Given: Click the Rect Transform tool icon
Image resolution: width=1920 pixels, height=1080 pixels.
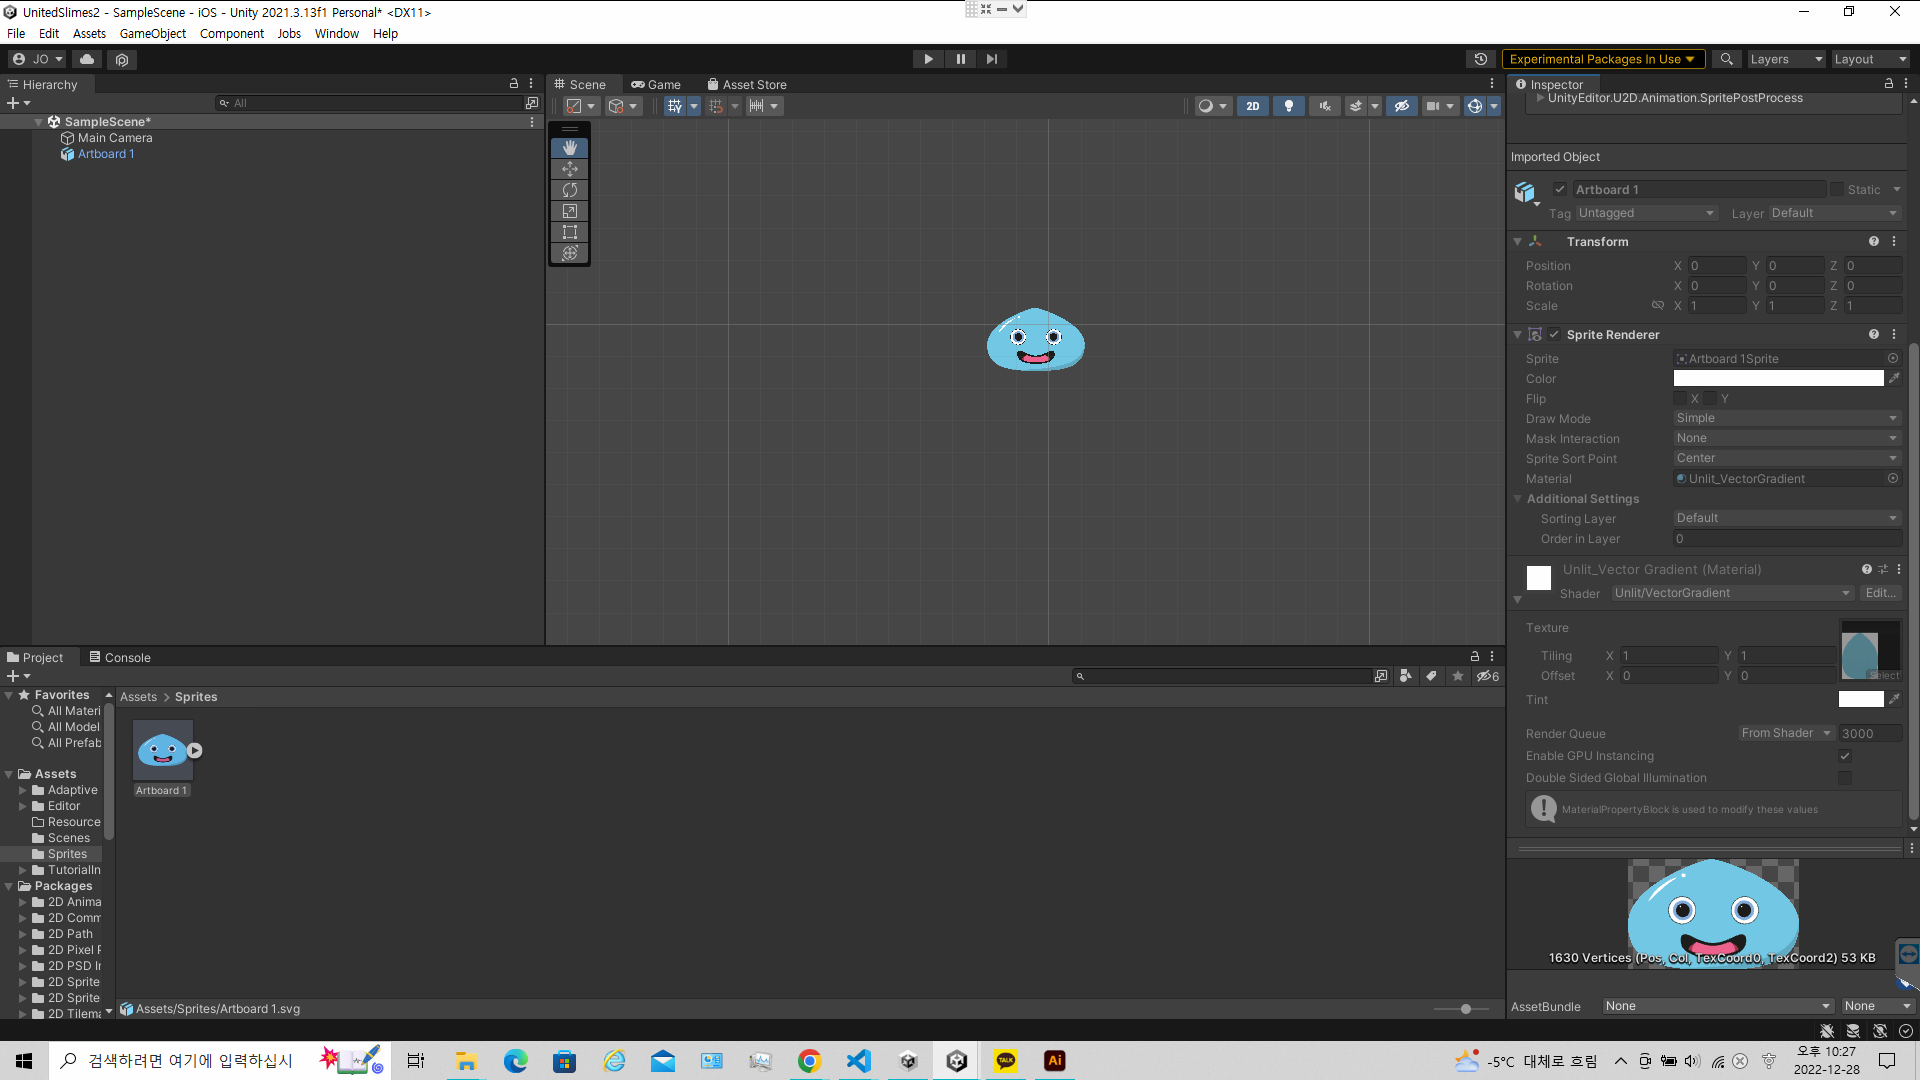Looking at the screenshot, I should [x=570, y=232].
